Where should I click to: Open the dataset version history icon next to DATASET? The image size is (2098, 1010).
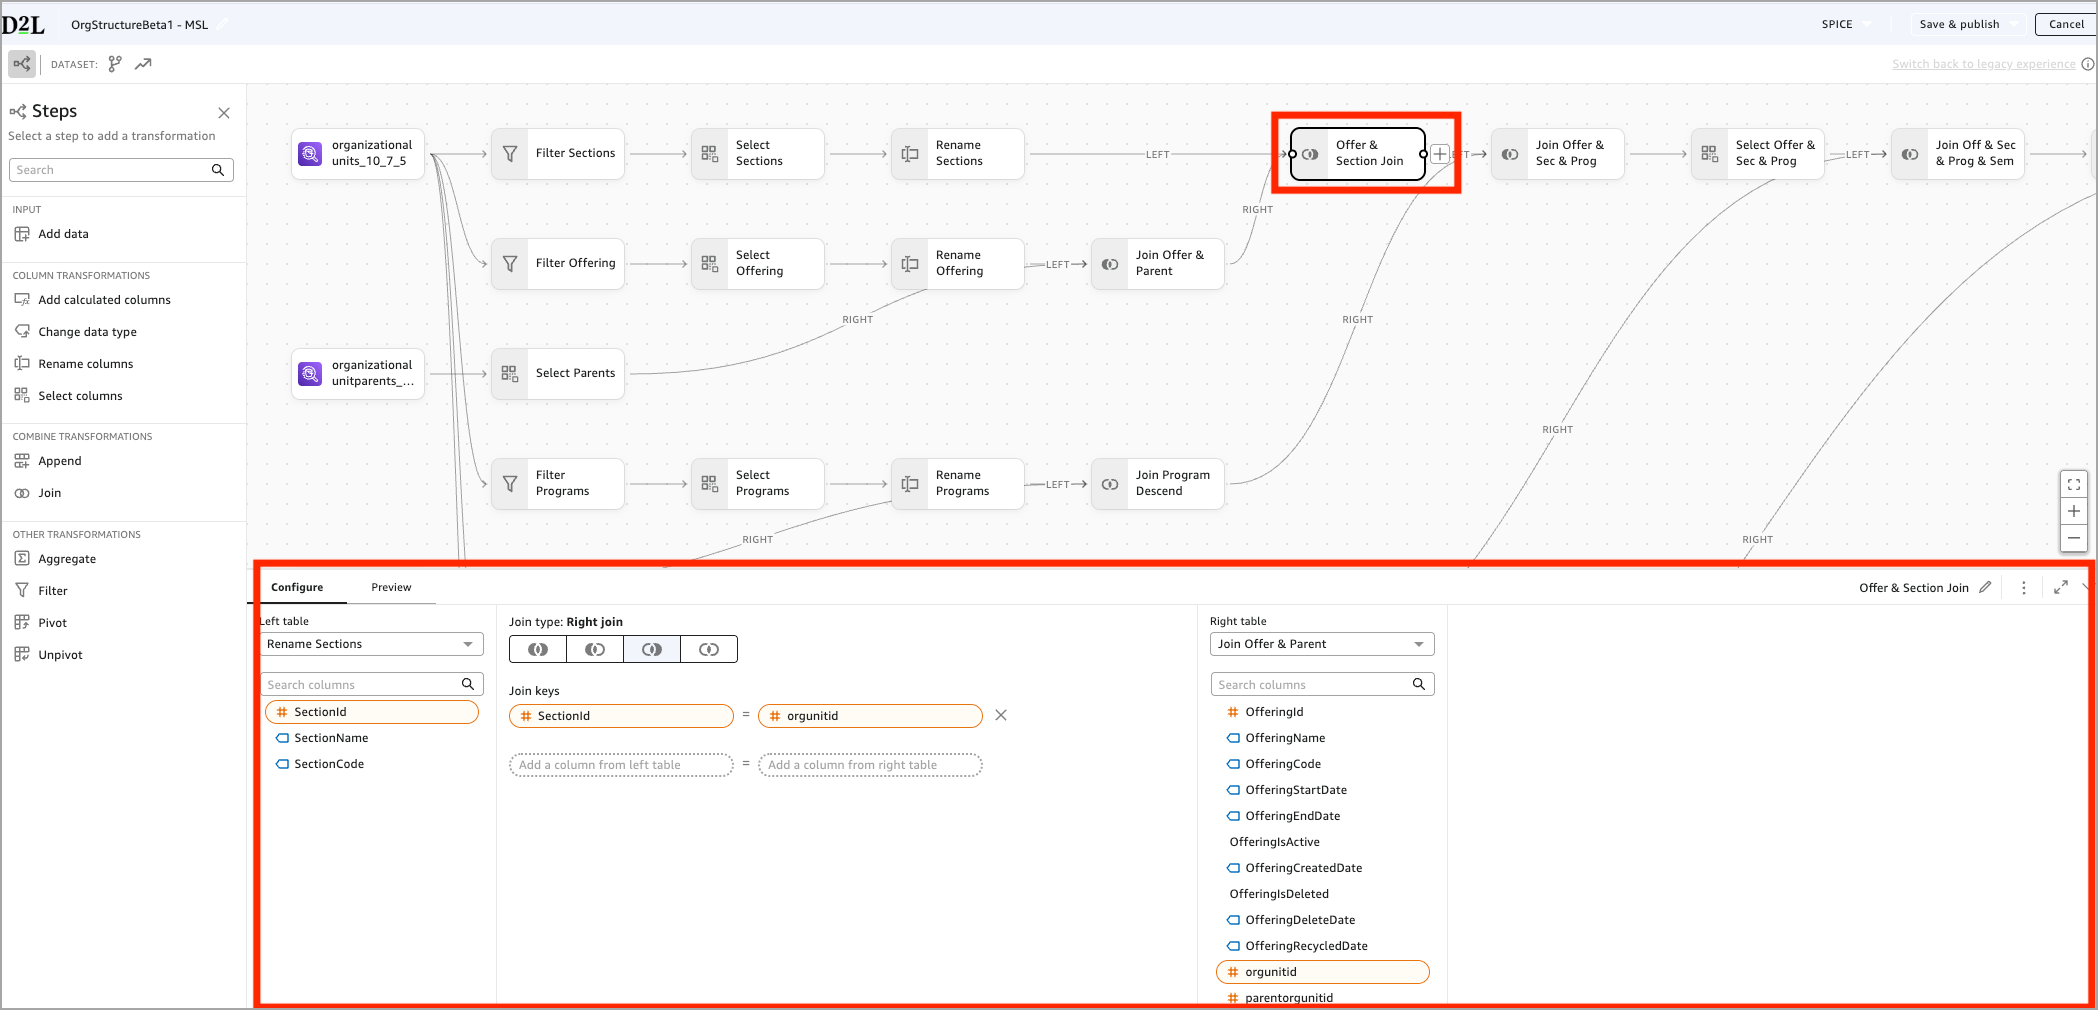click(x=115, y=63)
